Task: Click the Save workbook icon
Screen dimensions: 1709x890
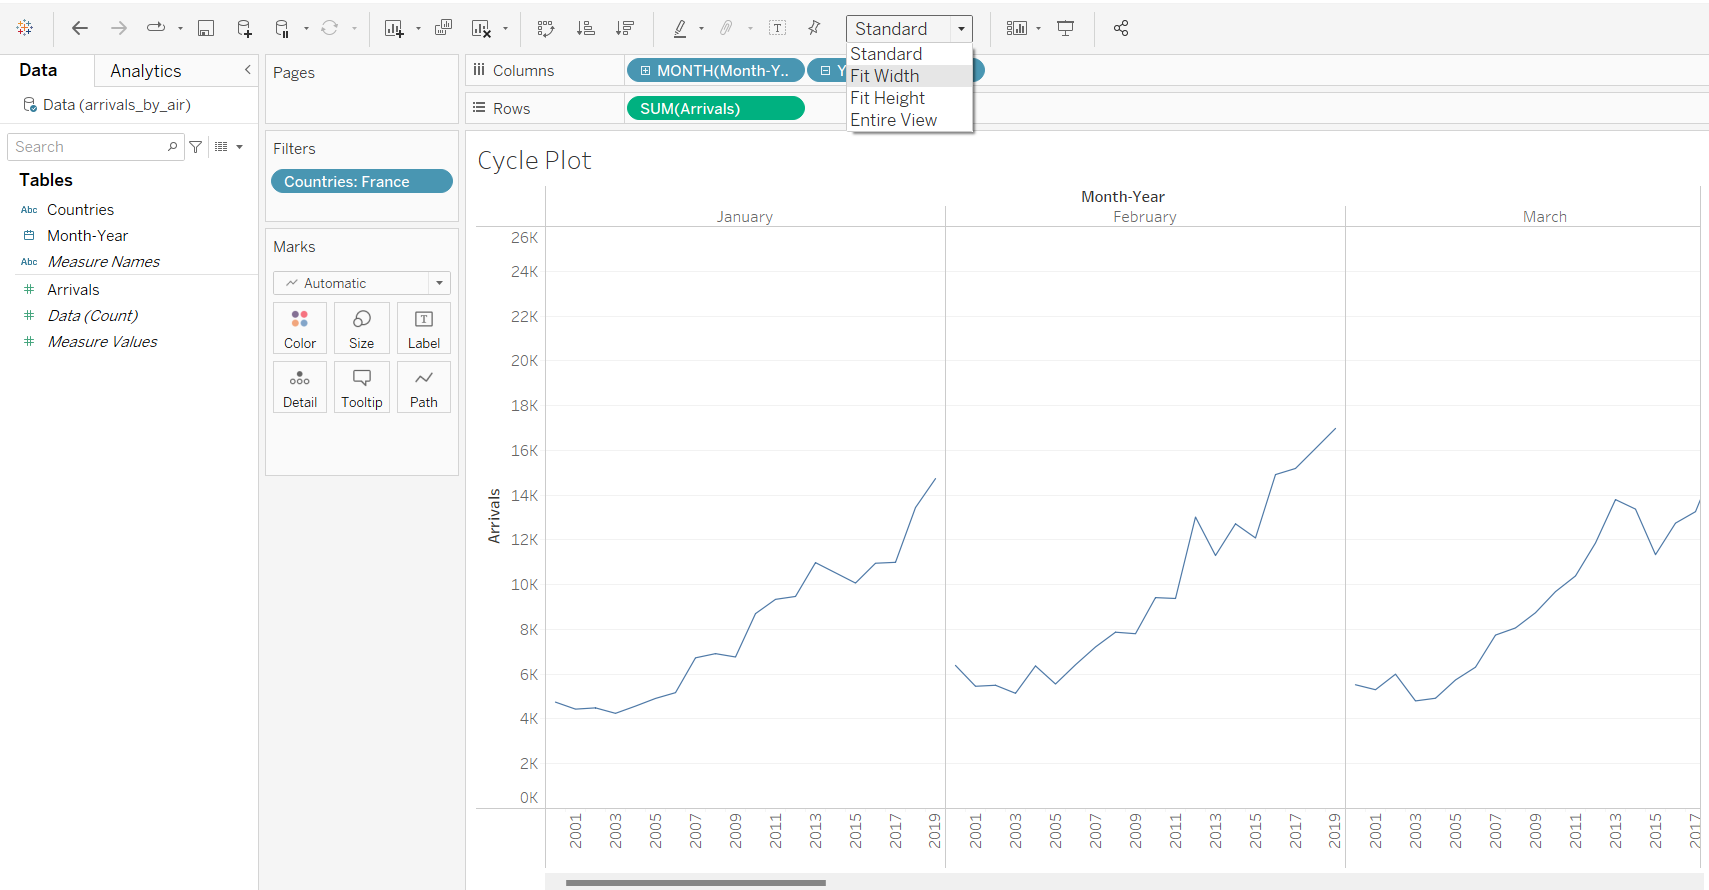Action: 206,28
